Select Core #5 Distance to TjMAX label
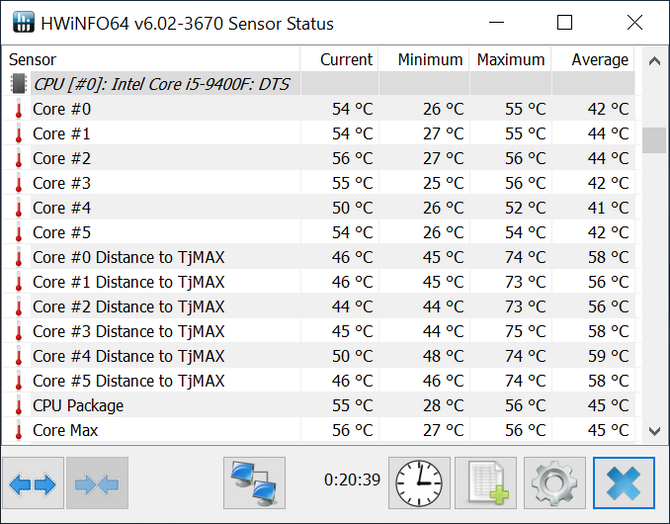 (129, 381)
